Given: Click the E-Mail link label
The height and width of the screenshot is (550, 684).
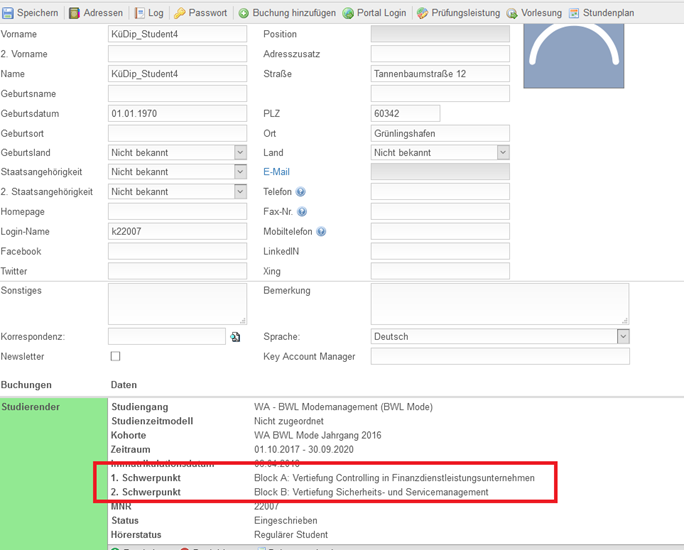Looking at the screenshot, I should click(x=276, y=172).
